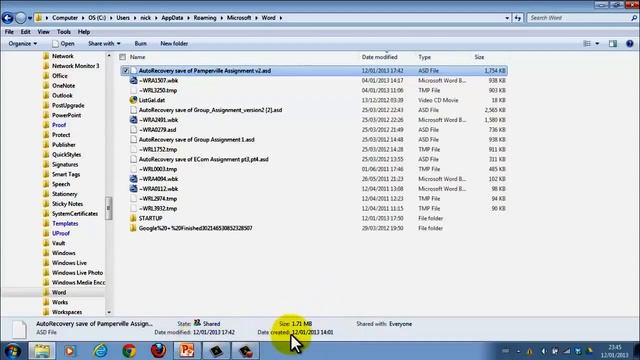
Task: Select ~WRA2491.wbk Word backup icon
Action: [133, 120]
